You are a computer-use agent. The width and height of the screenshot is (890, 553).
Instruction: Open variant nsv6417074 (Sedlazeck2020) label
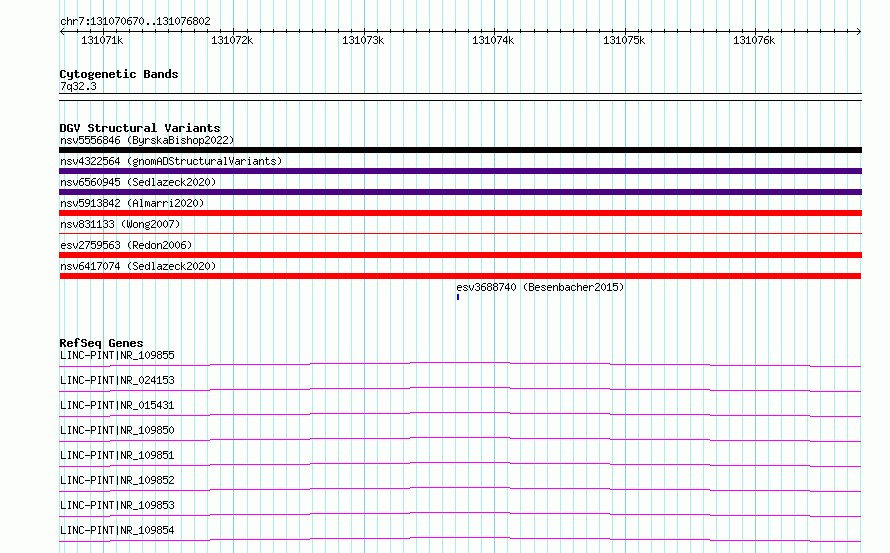(x=138, y=266)
